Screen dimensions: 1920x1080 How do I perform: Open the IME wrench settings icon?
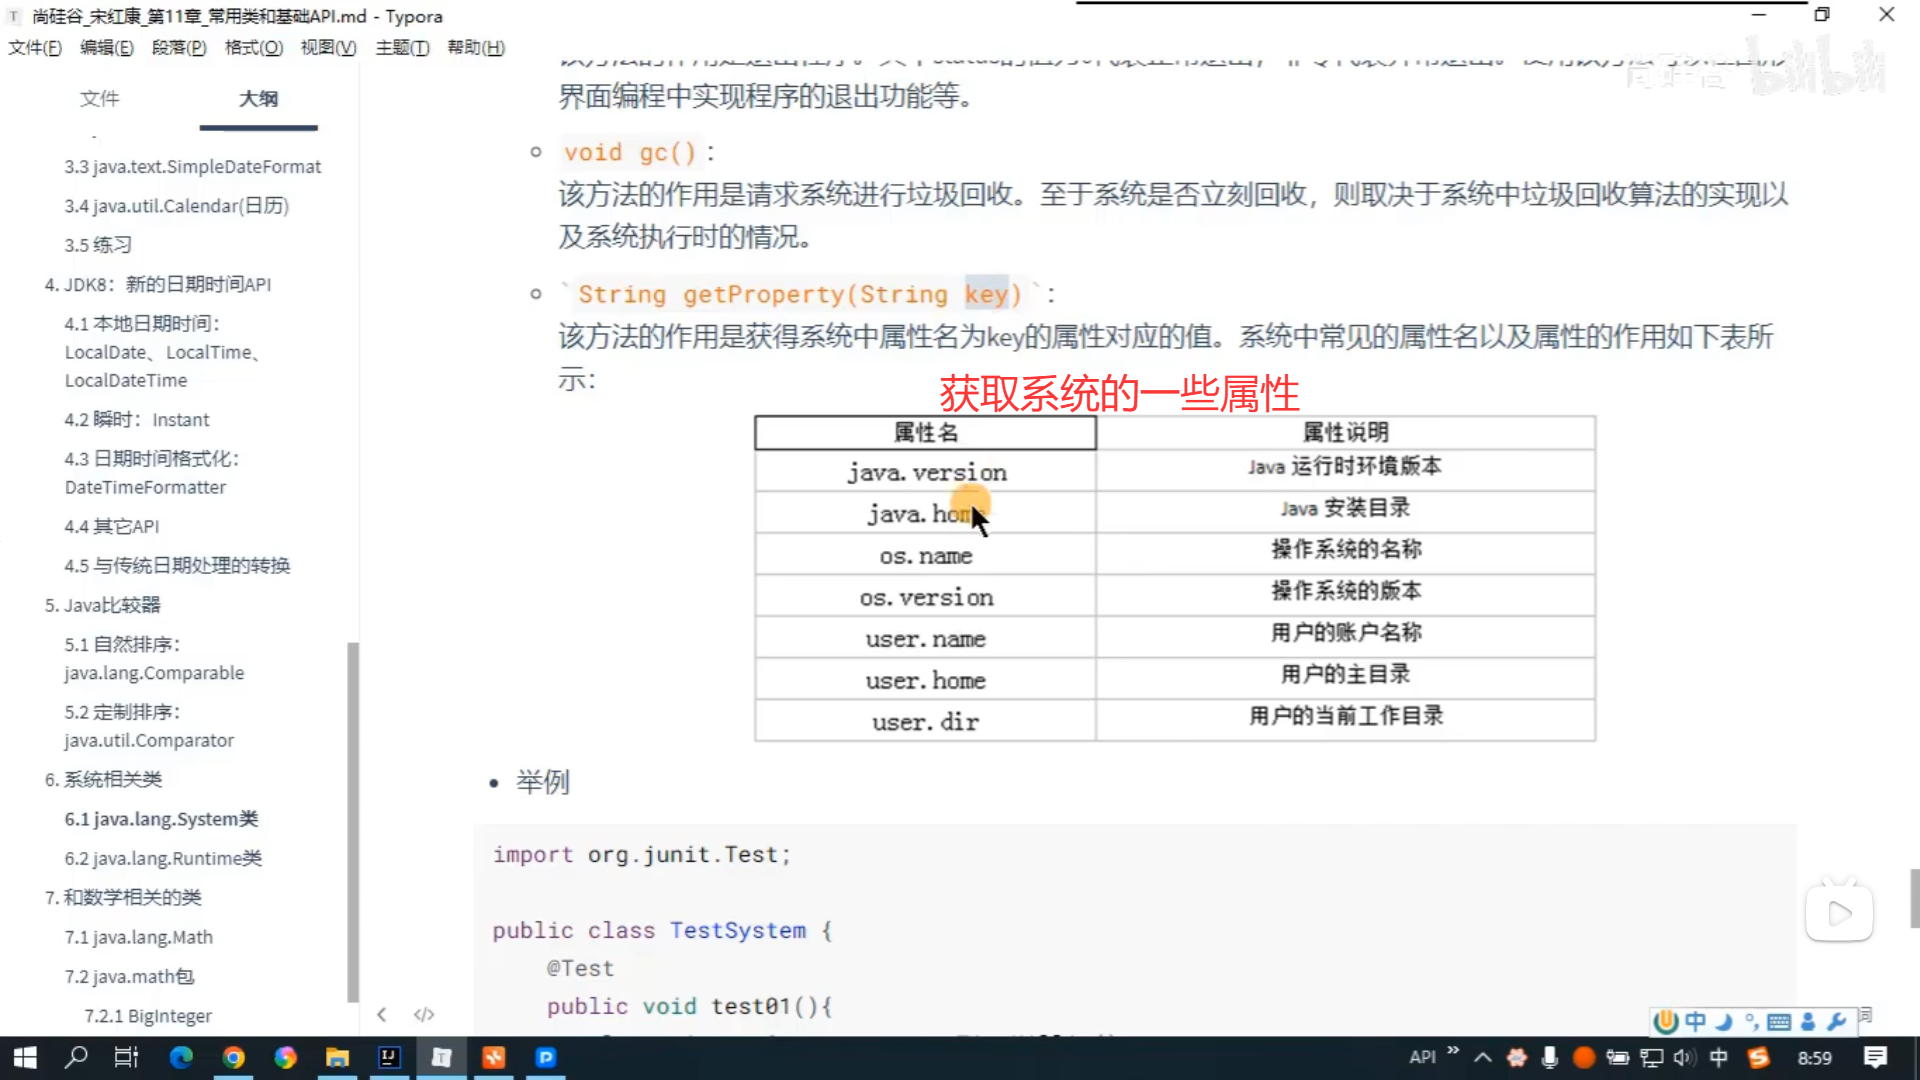click(x=1836, y=1021)
